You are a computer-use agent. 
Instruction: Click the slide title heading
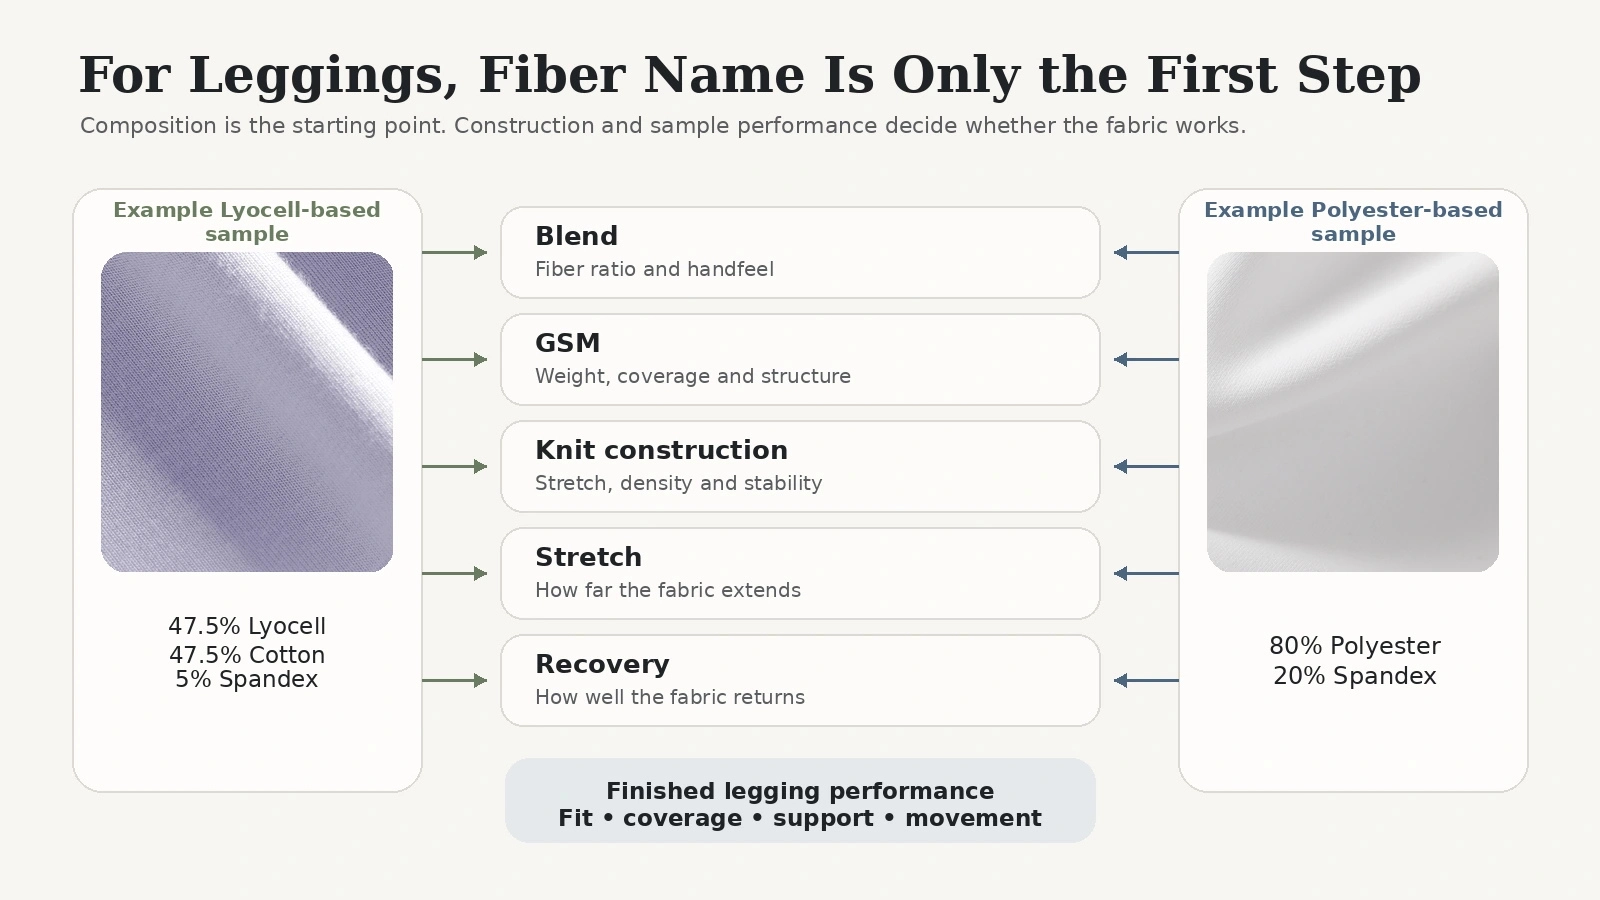pyautogui.click(x=750, y=76)
